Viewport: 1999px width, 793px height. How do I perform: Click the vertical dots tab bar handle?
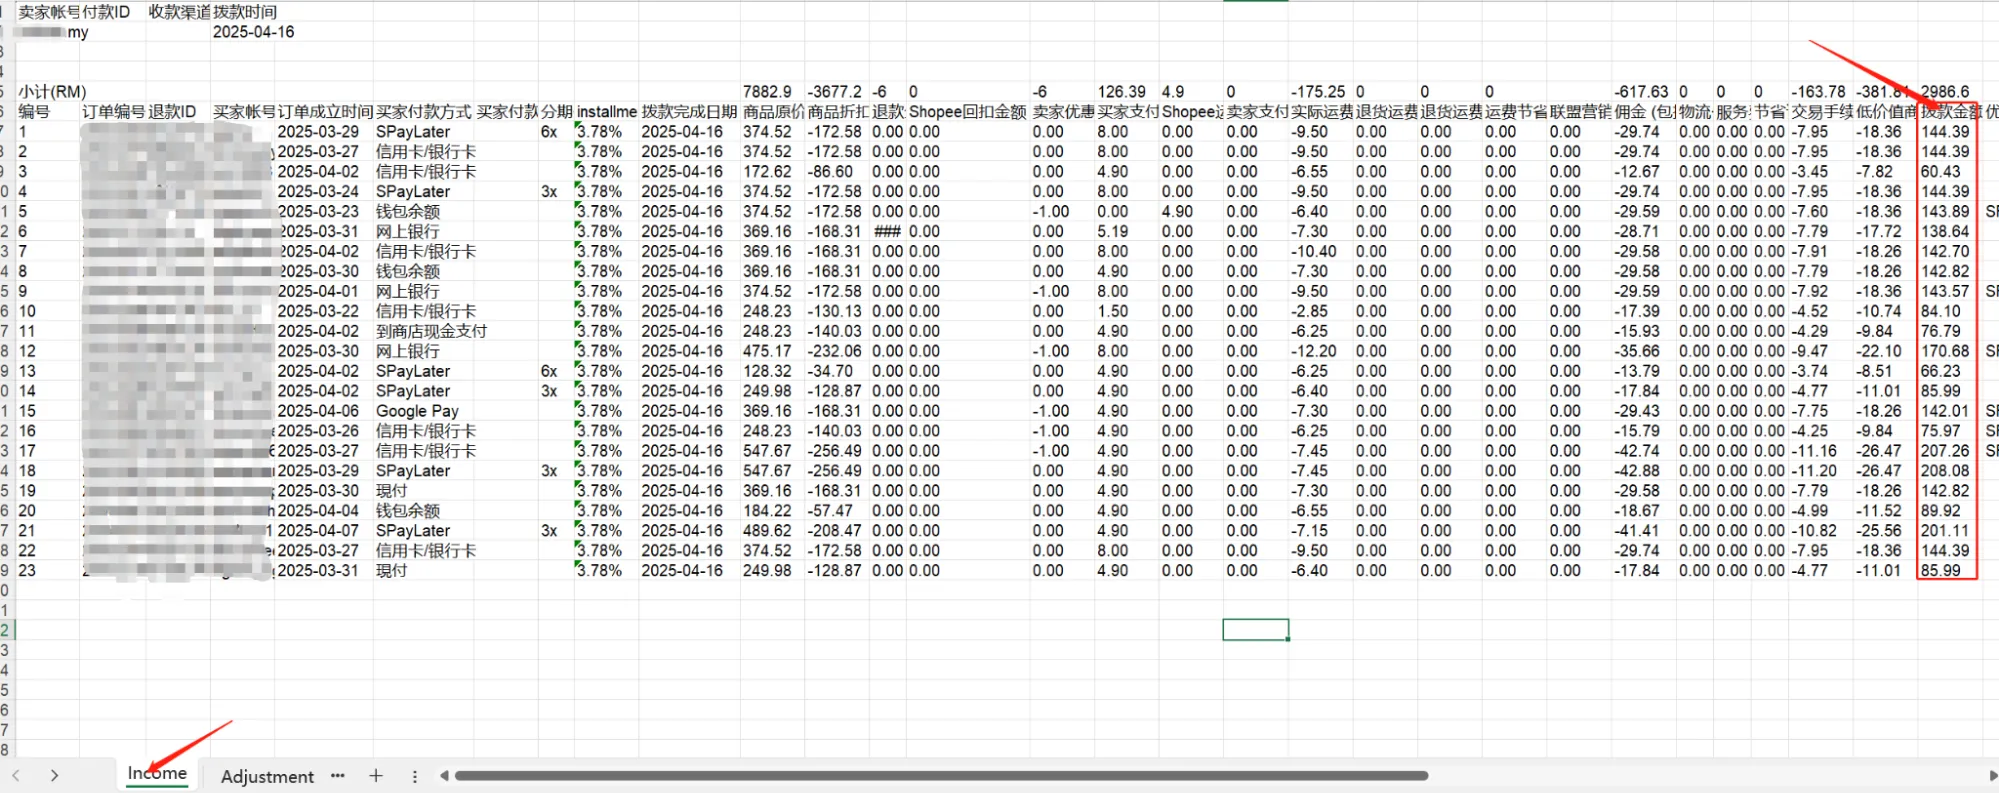pos(415,776)
